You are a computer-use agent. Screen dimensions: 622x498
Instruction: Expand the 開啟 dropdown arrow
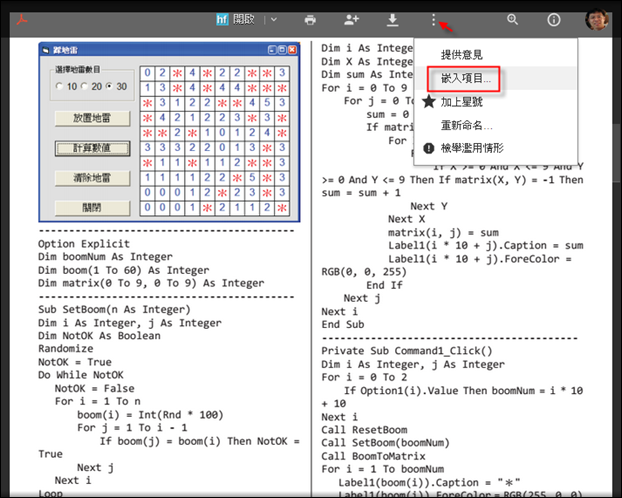tap(274, 19)
